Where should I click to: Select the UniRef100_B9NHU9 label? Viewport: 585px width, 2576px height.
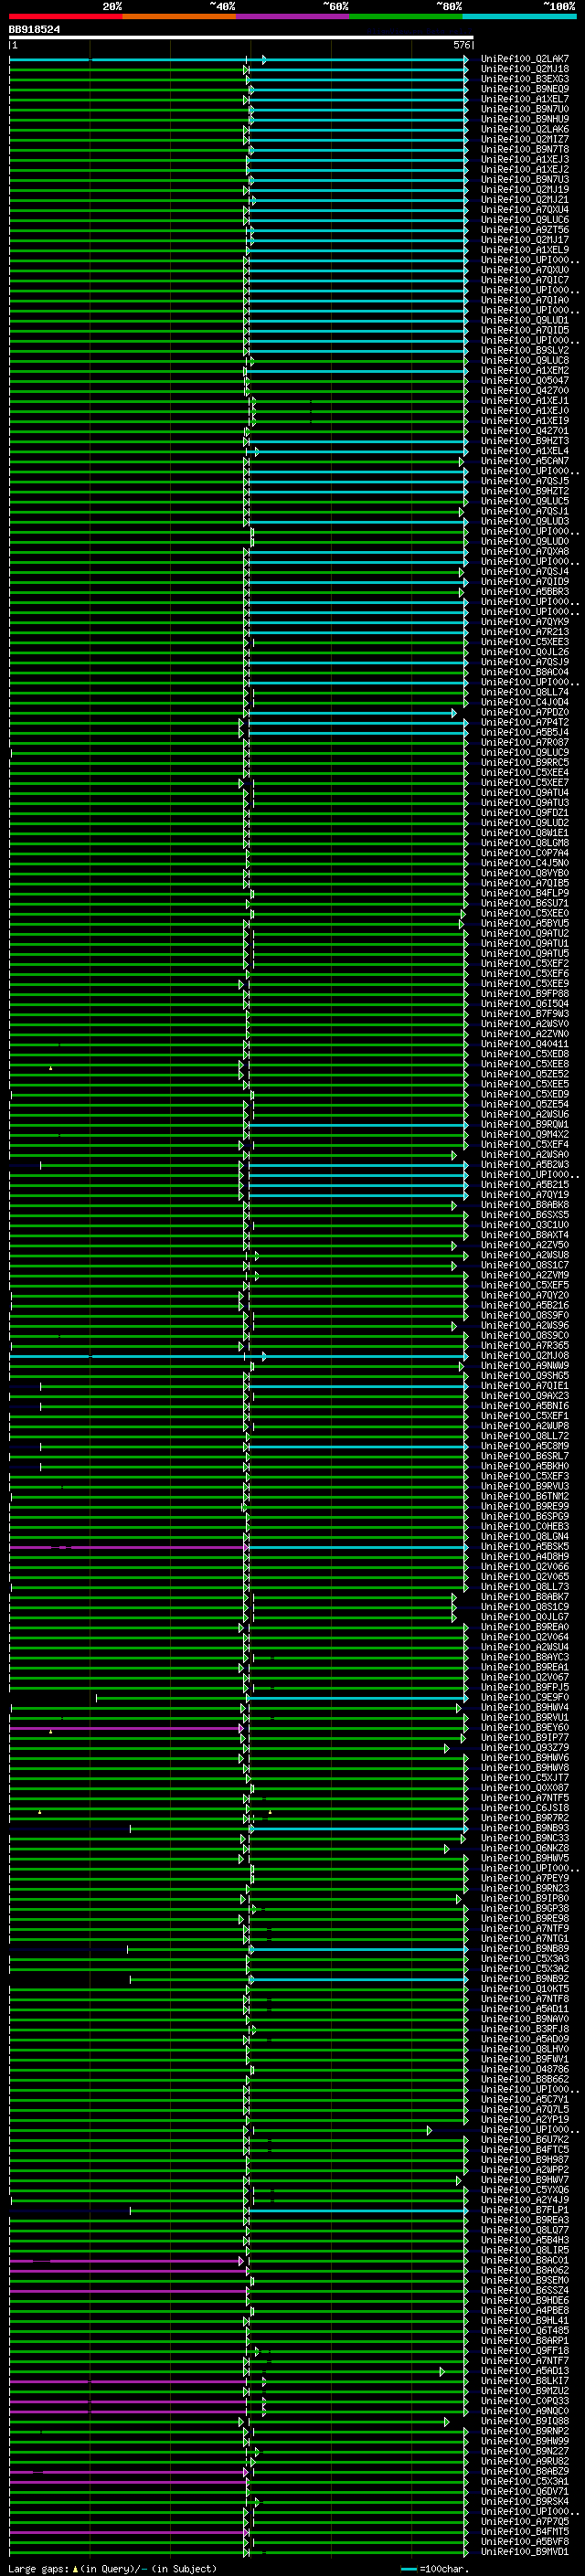tap(525, 119)
